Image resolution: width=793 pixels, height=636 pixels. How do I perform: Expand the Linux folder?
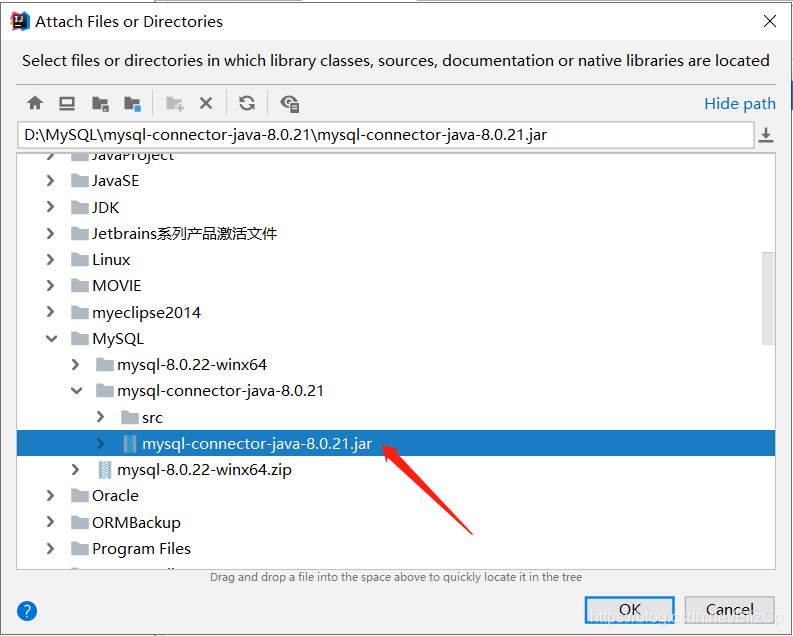[51, 259]
